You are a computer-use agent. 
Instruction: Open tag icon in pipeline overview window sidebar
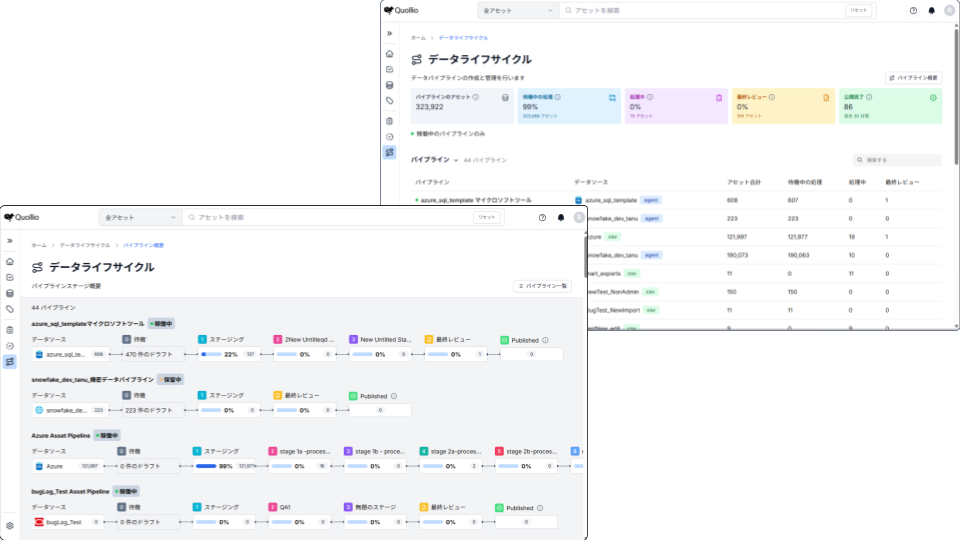pyautogui.click(x=10, y=309)
